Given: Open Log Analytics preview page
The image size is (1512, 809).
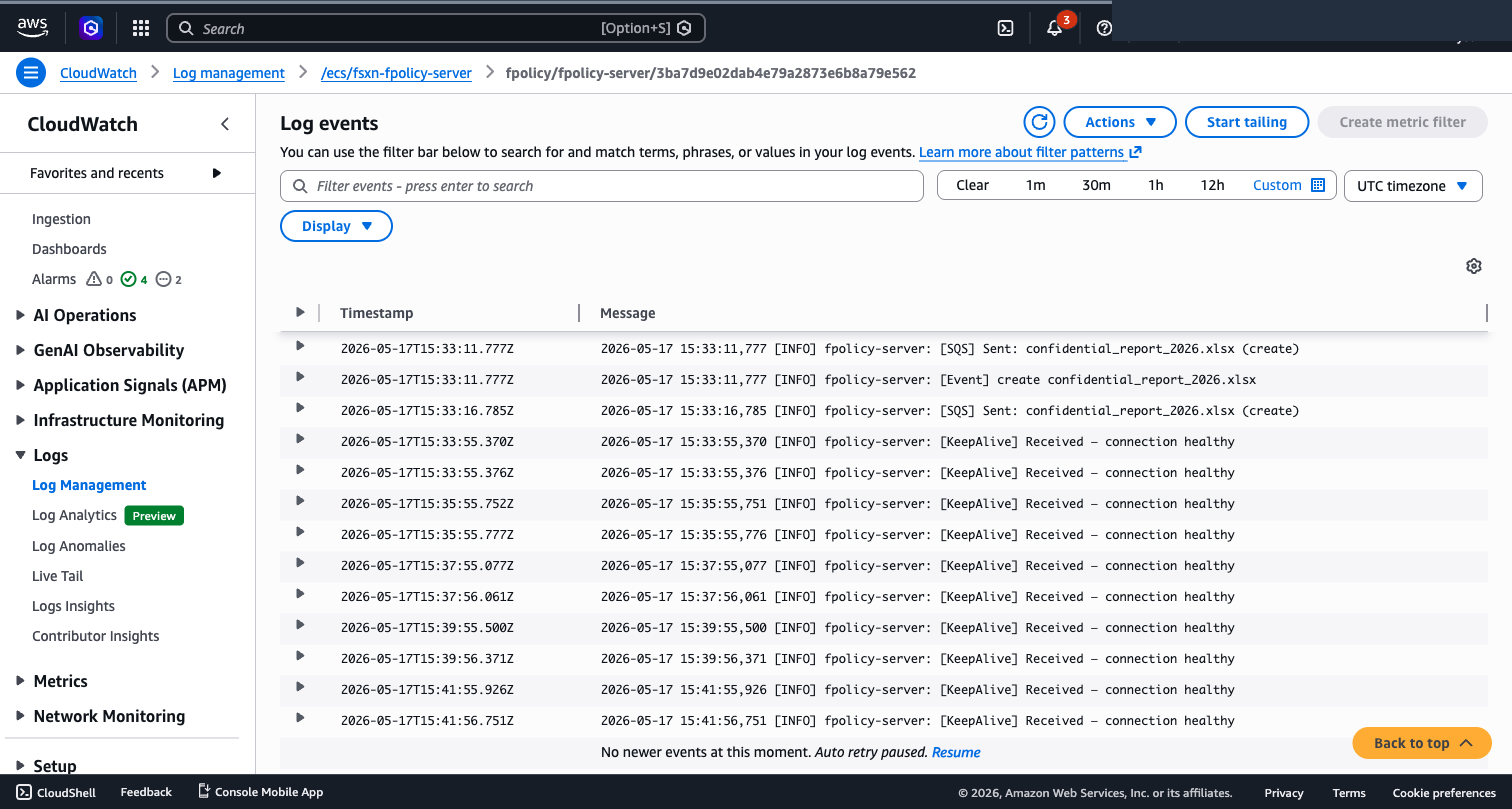Looking at the screenshot, I should coord(74,515).
